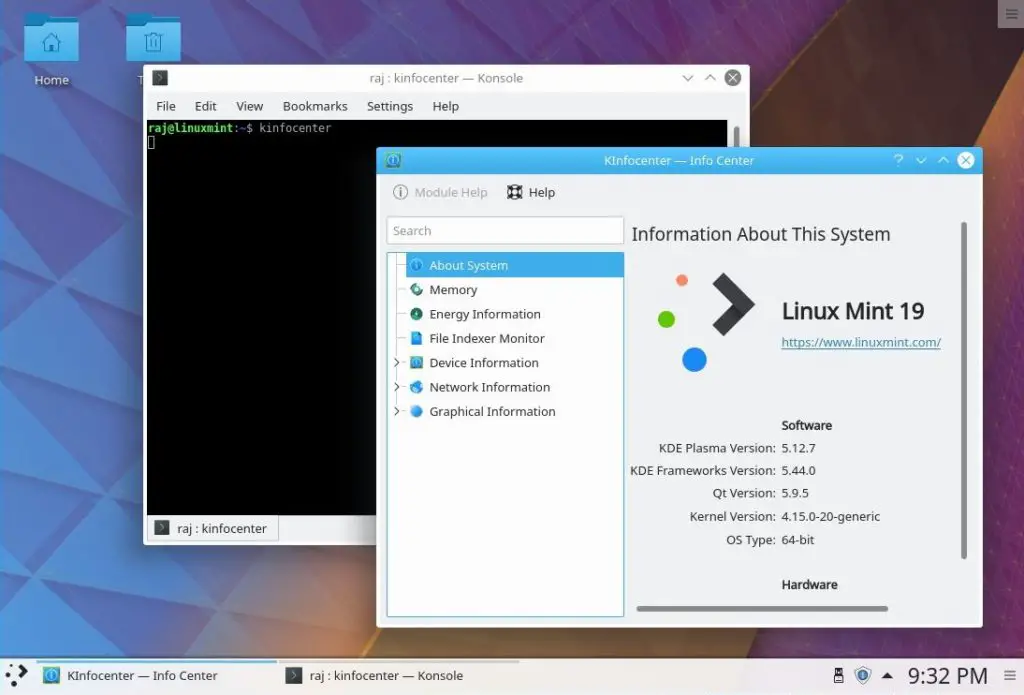Click the Module Help info icon

pyautogui.click(x=400, y=192)
